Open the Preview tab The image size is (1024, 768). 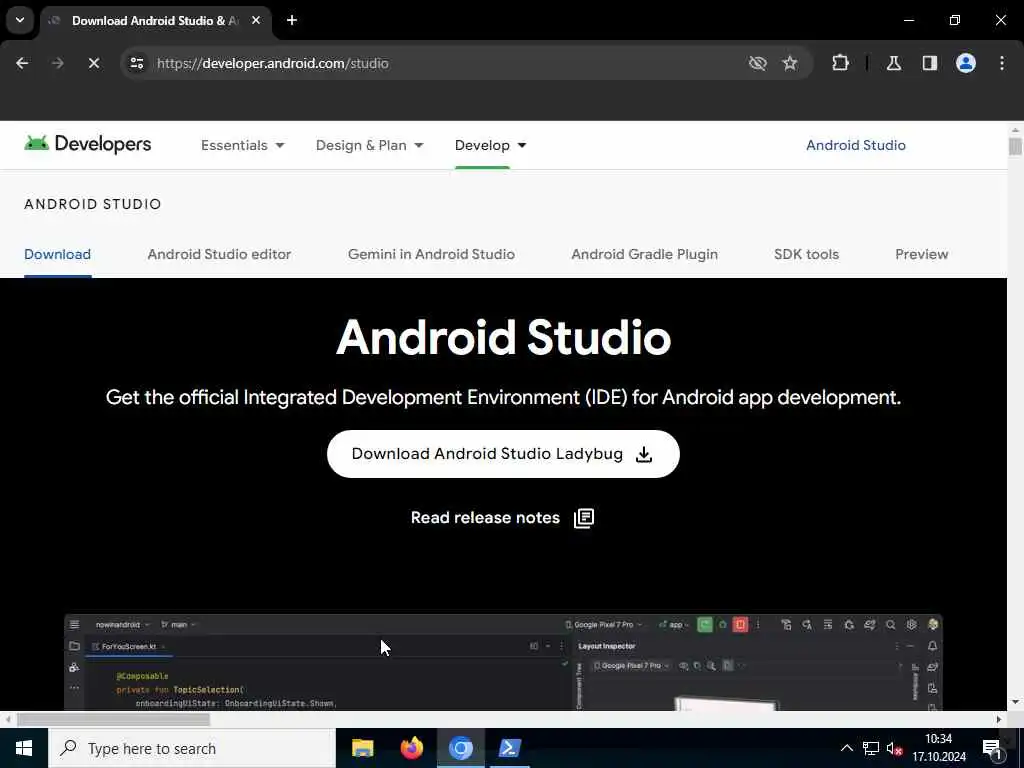pyautogui.click(x=921, y=254)
